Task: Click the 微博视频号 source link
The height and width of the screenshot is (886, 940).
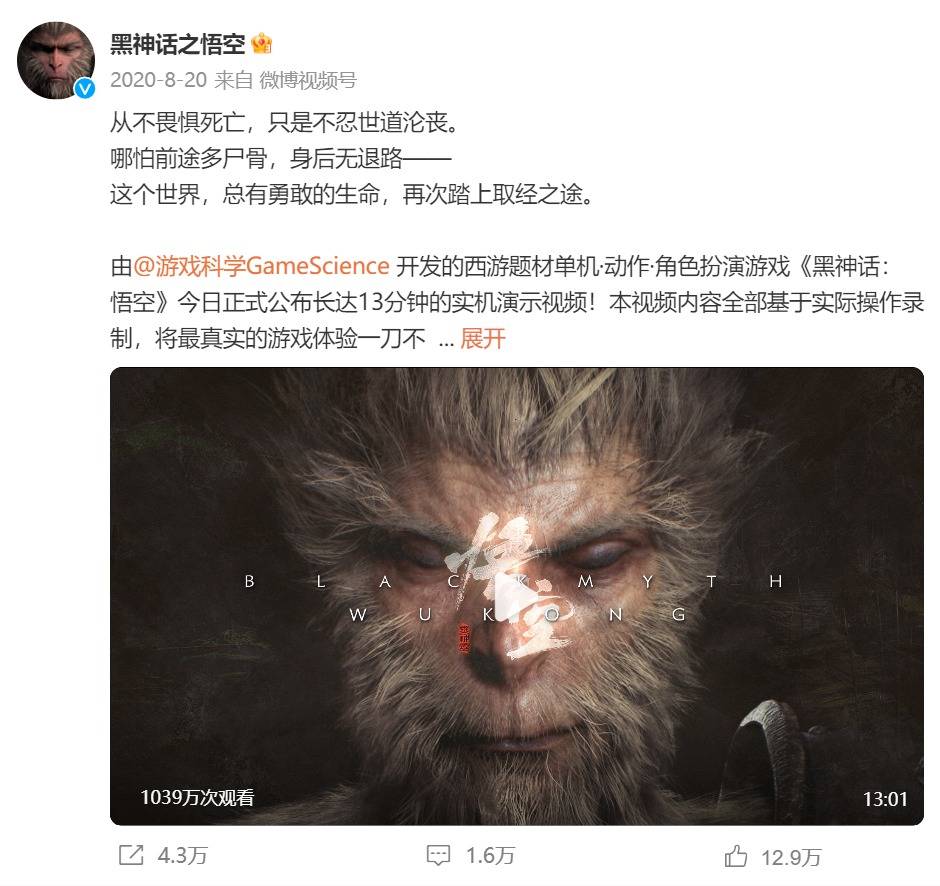Action: click(308, 80)
